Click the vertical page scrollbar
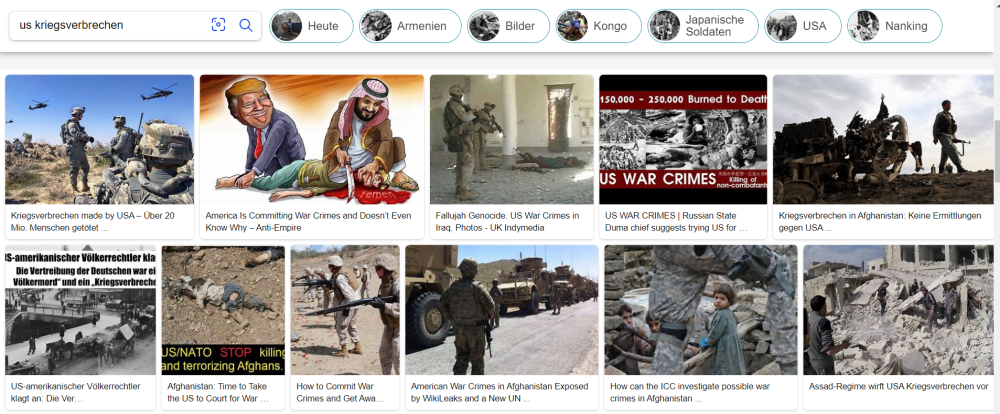The width and height of the screenshot is (1000, 414). (996, 133)
